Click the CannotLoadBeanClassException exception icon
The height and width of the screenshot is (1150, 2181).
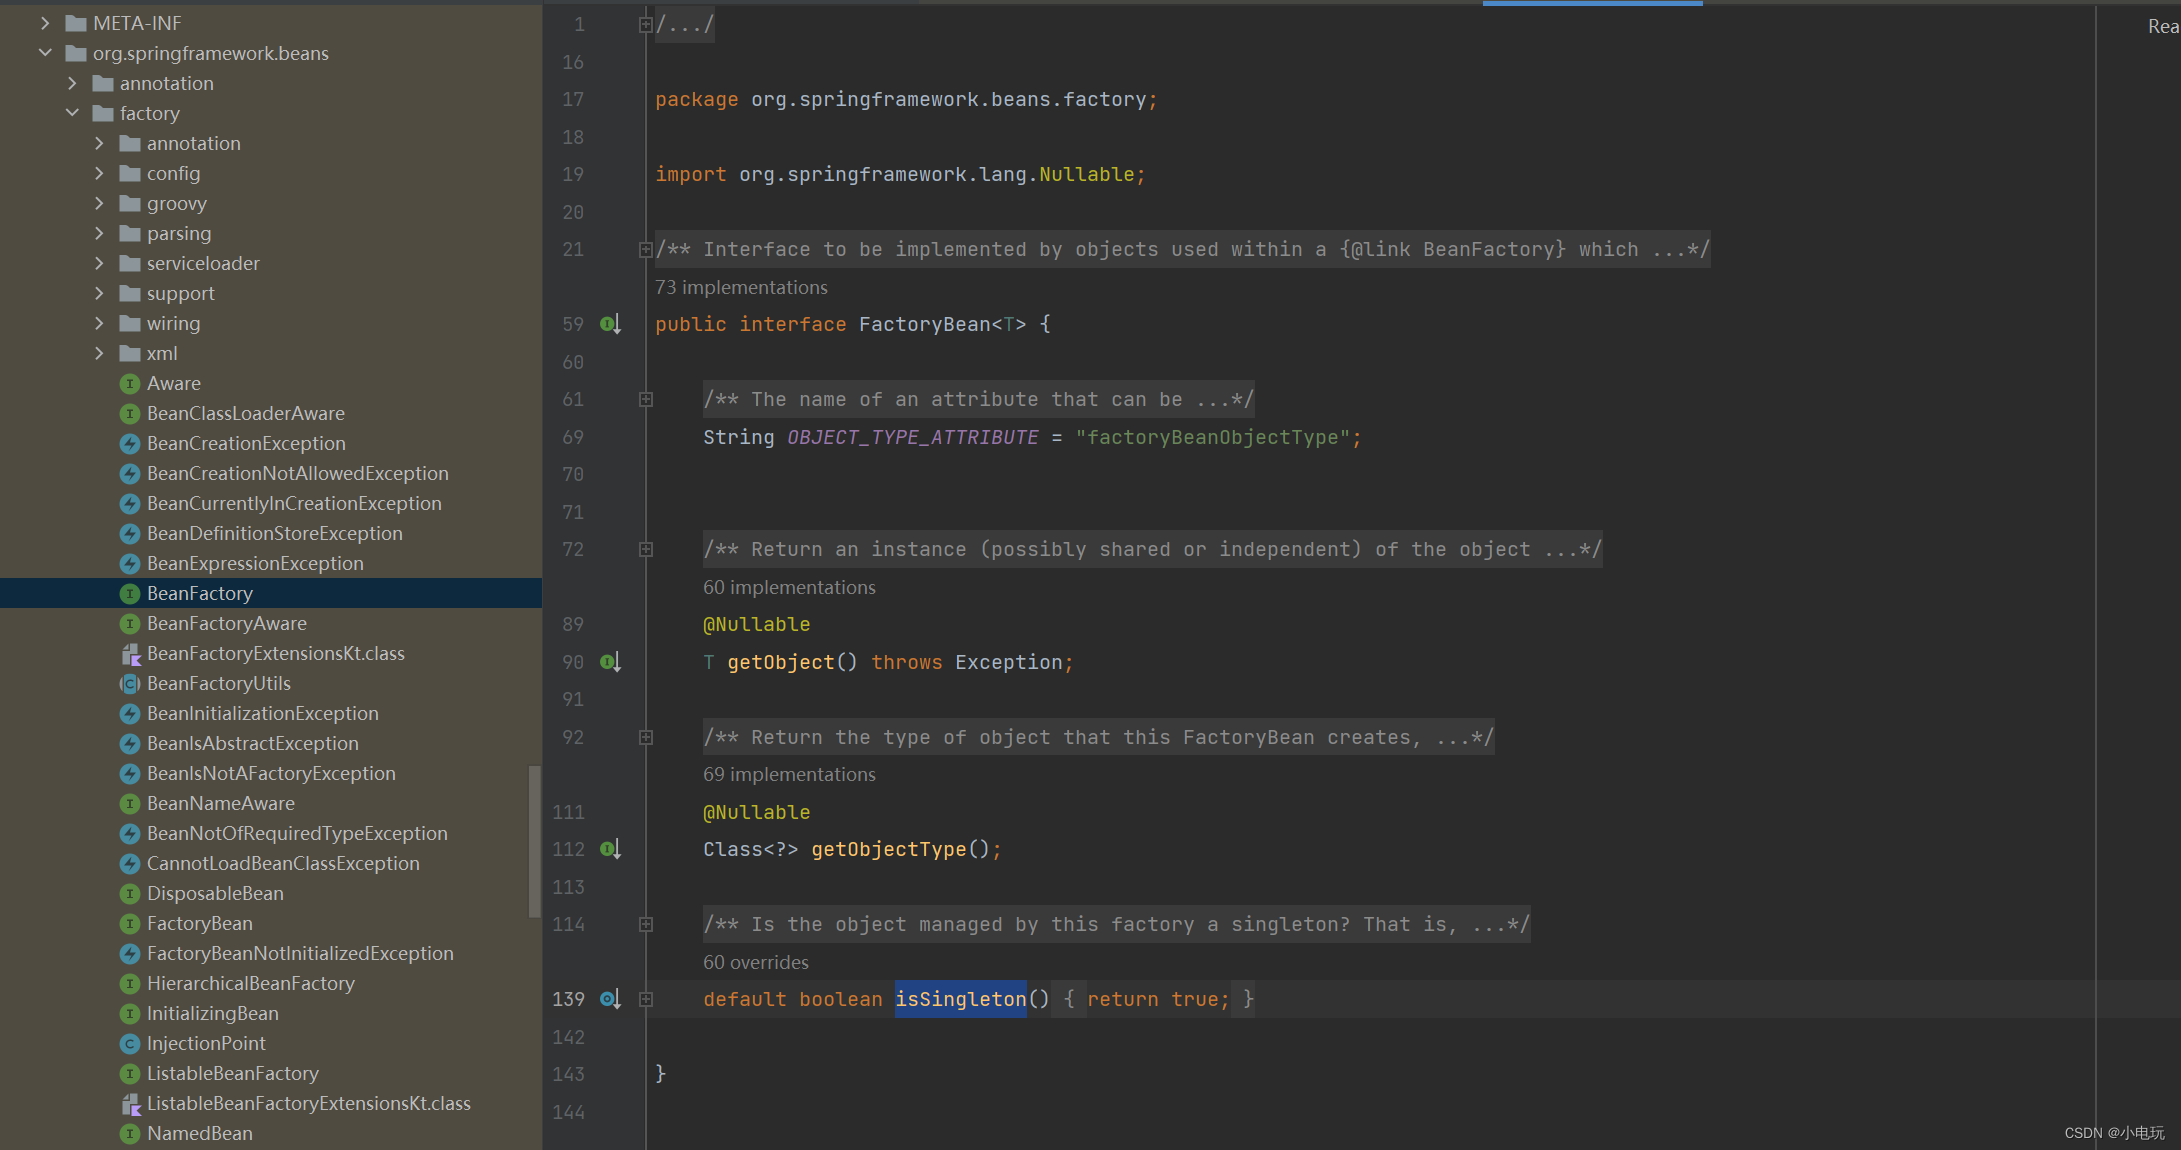click(130, 863)
